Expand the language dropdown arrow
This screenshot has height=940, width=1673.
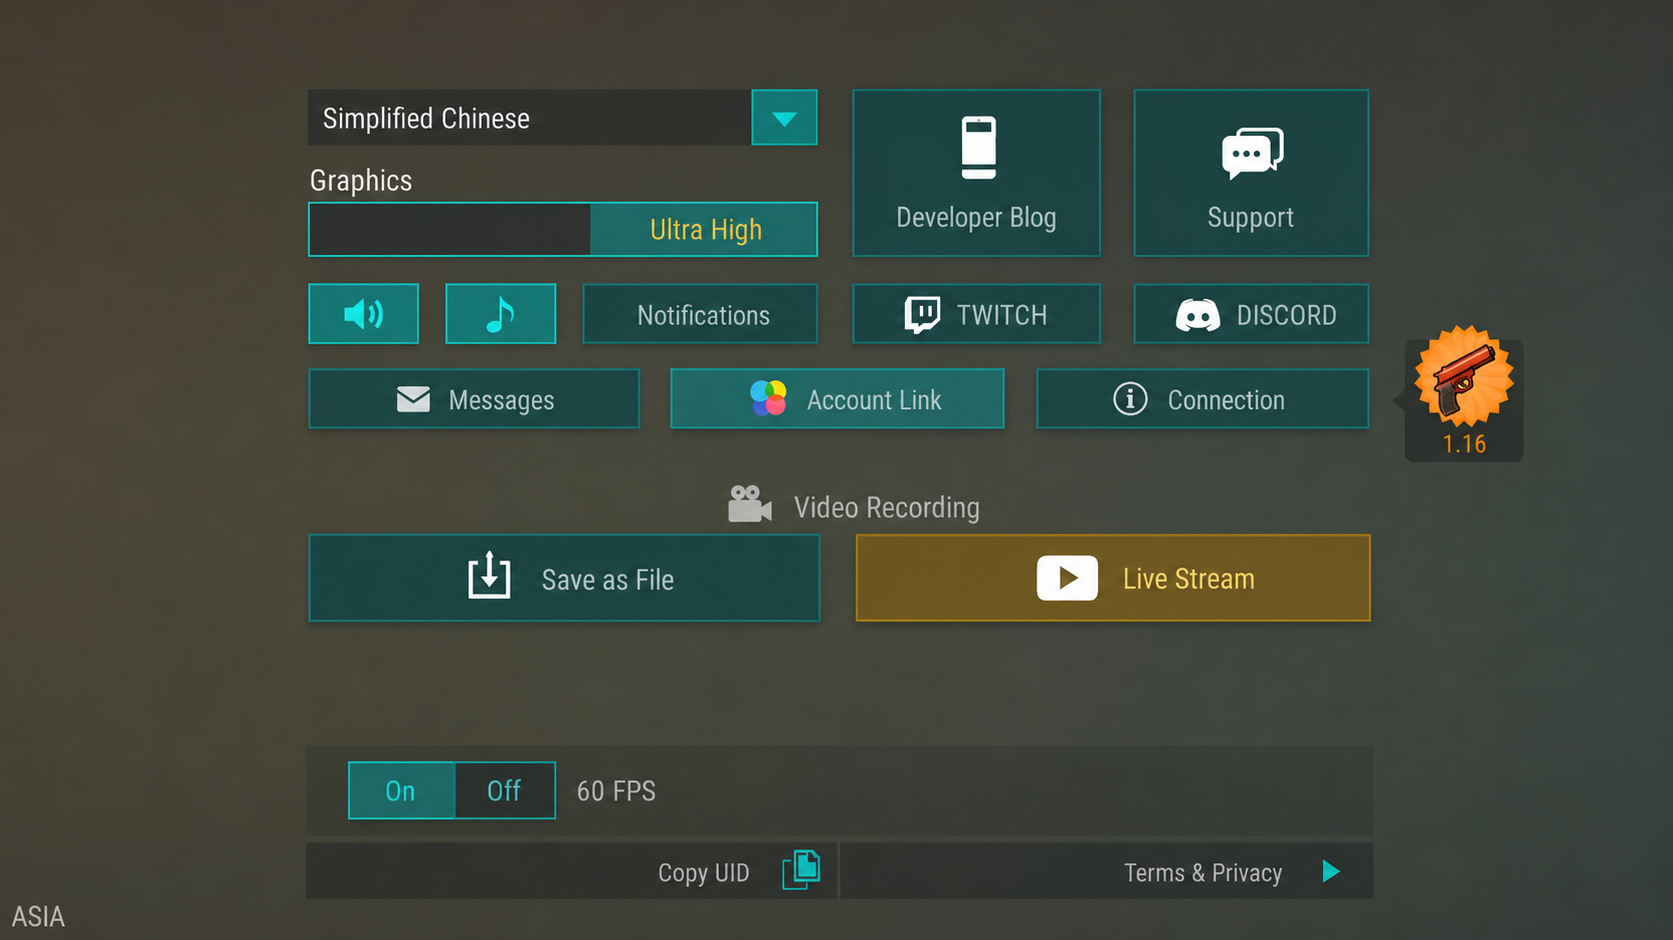784,118
